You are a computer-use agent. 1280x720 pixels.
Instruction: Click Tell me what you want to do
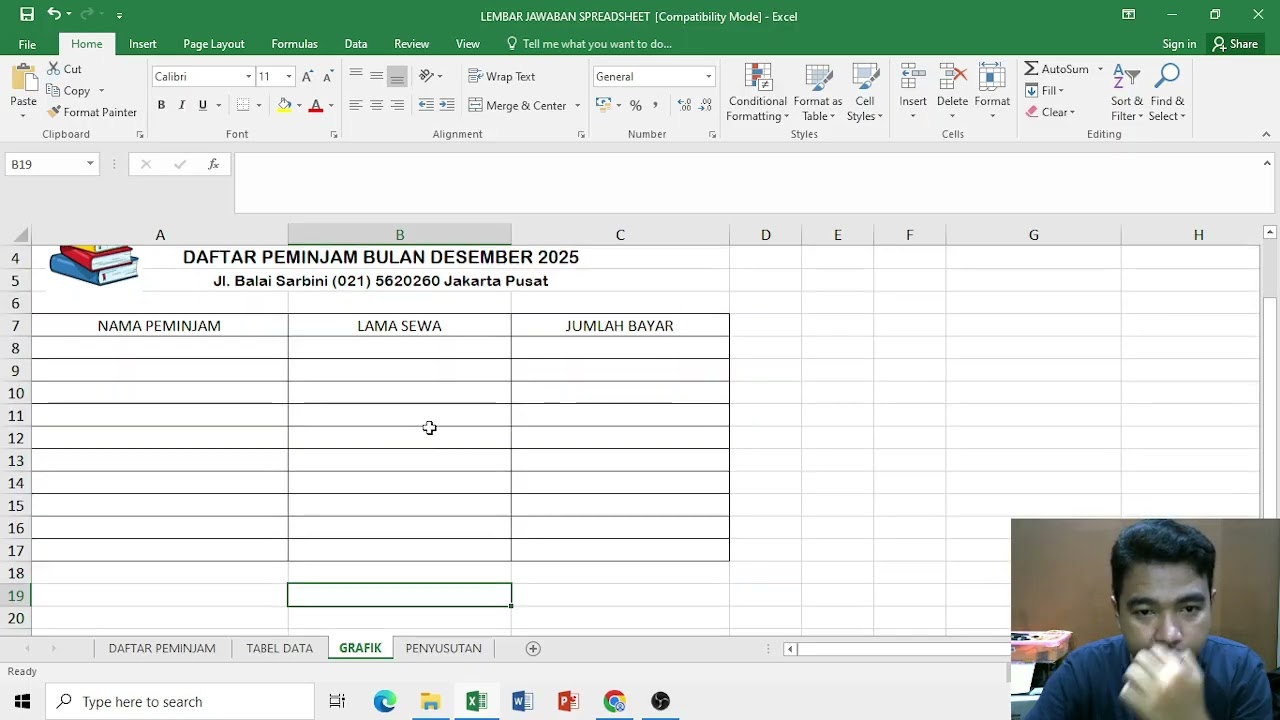pyautogui.click(x=596, y=44)
